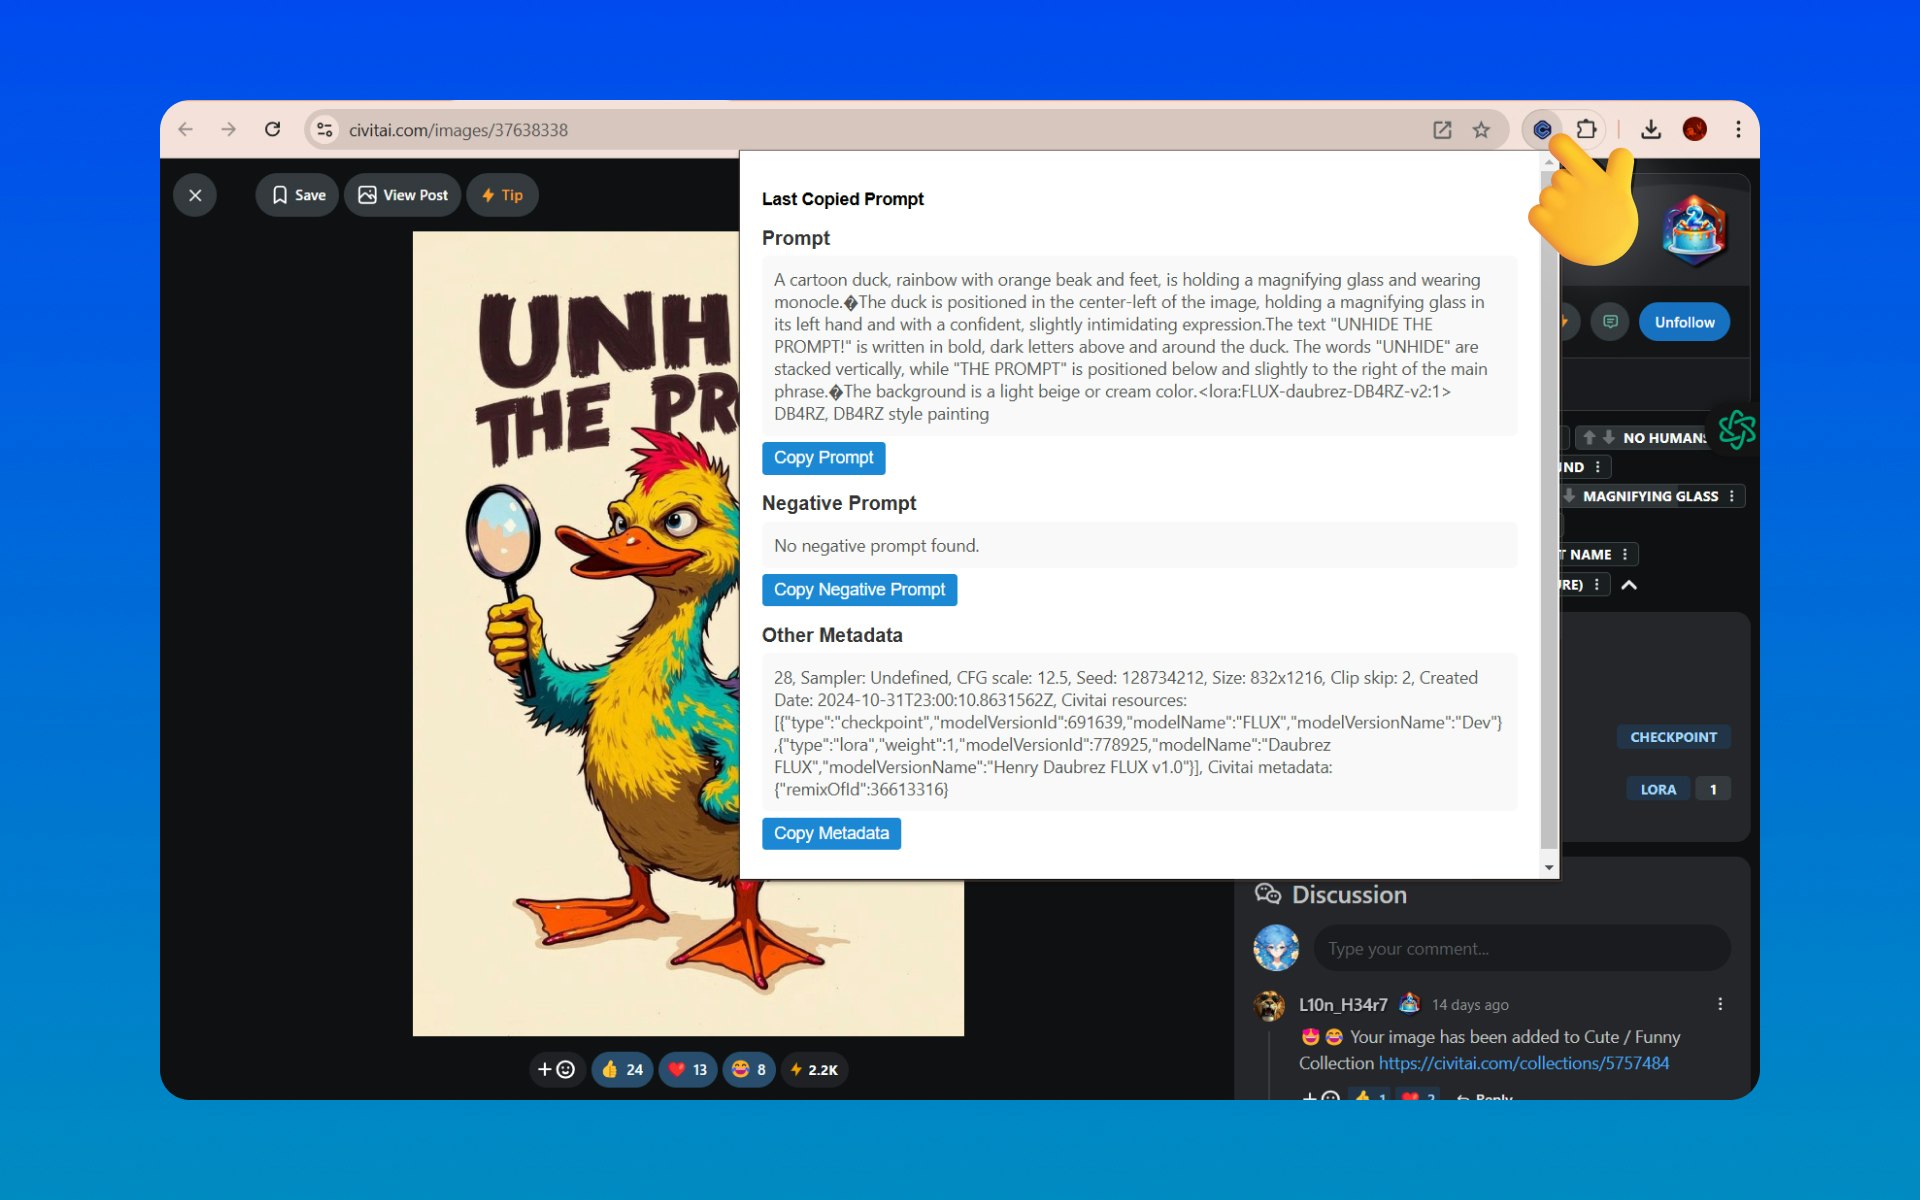Click the ChatGPT floating icon

coord(1737,430)
